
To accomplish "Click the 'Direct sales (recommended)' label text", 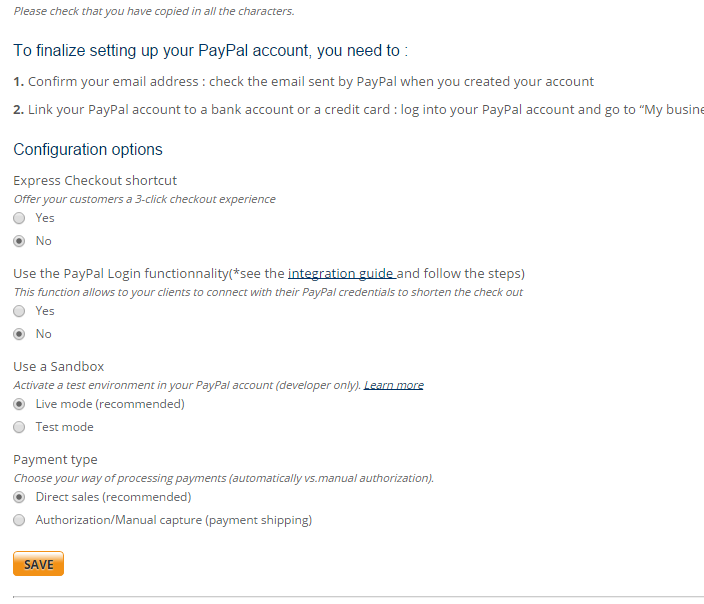I will click(114, 497).
